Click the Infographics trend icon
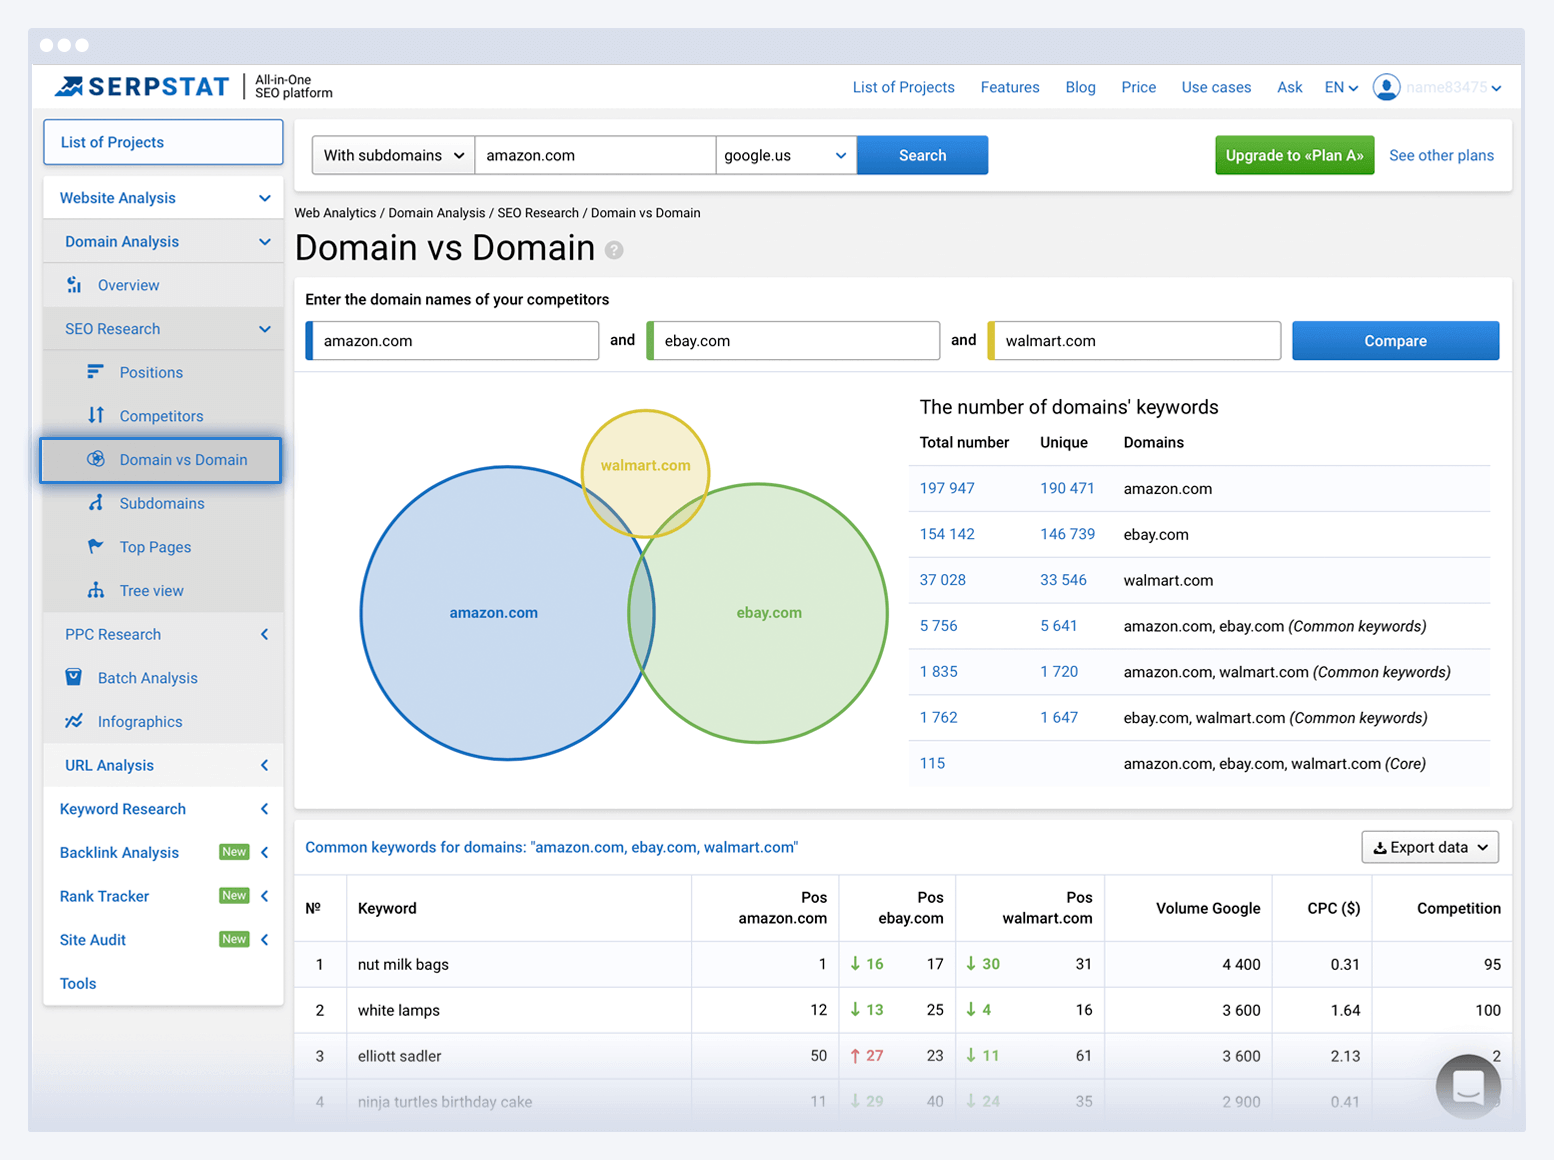 coord(74,721)
